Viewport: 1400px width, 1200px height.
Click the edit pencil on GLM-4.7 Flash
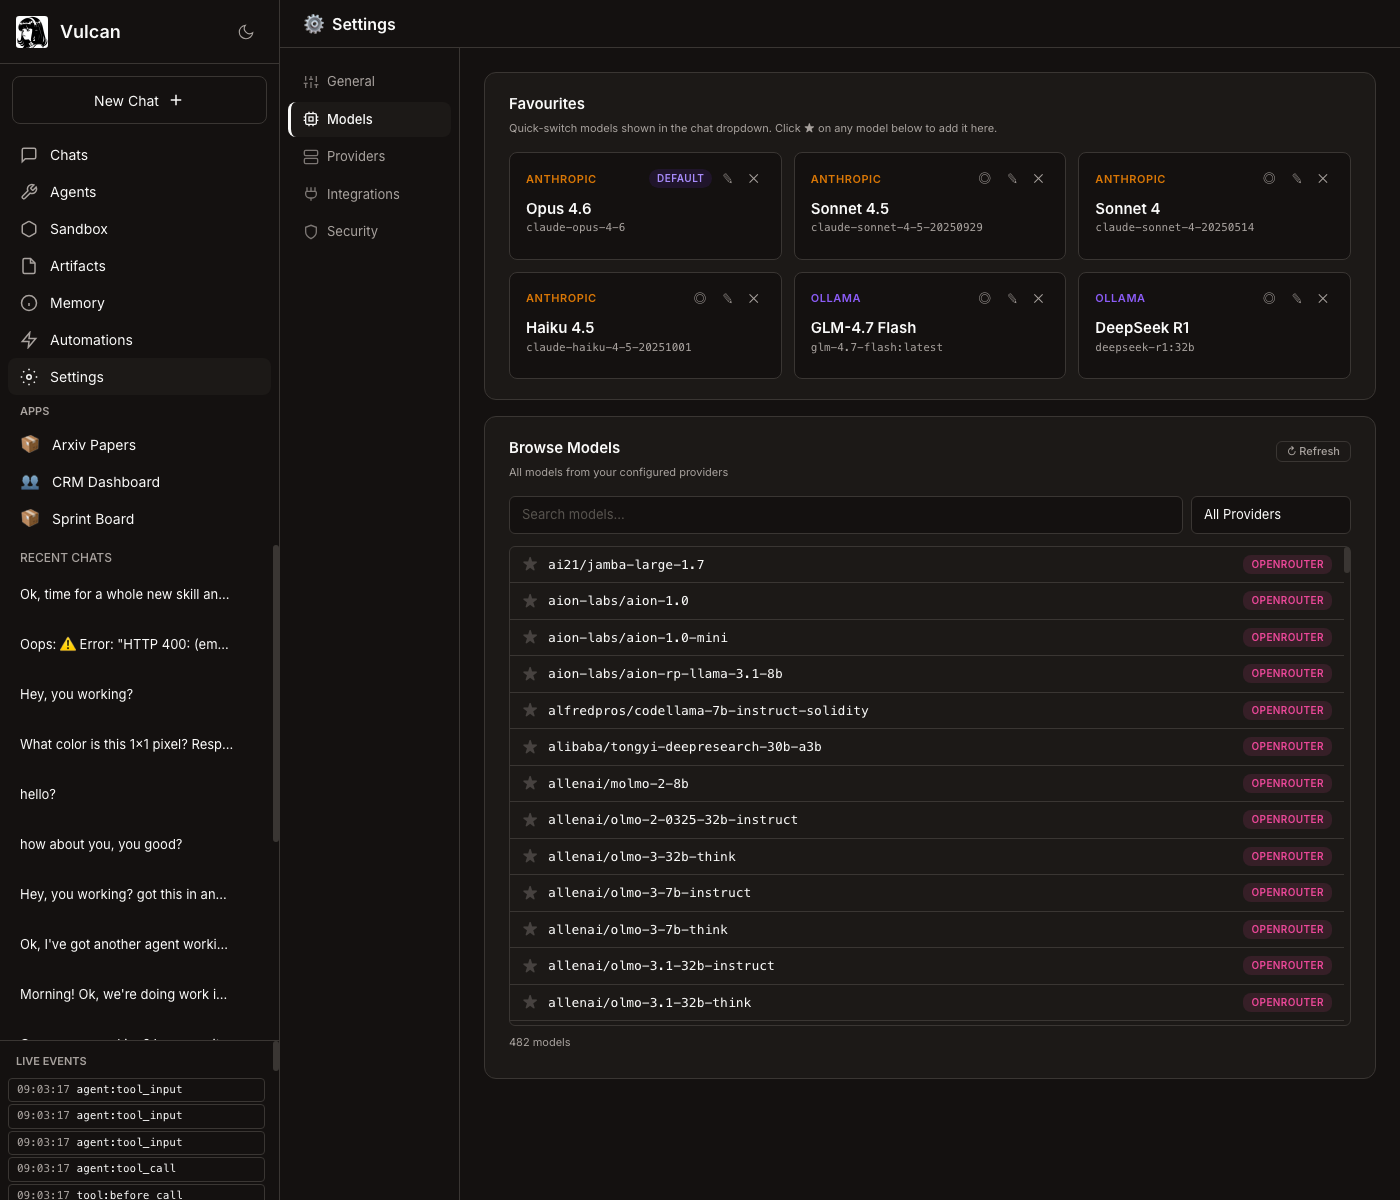[1012, 299]
